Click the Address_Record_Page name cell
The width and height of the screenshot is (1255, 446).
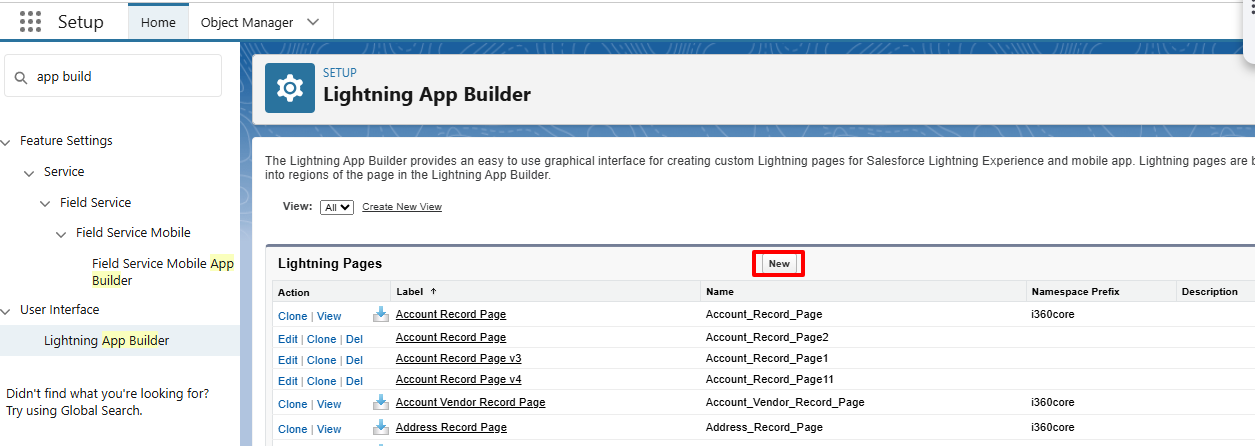pos(764,427)
